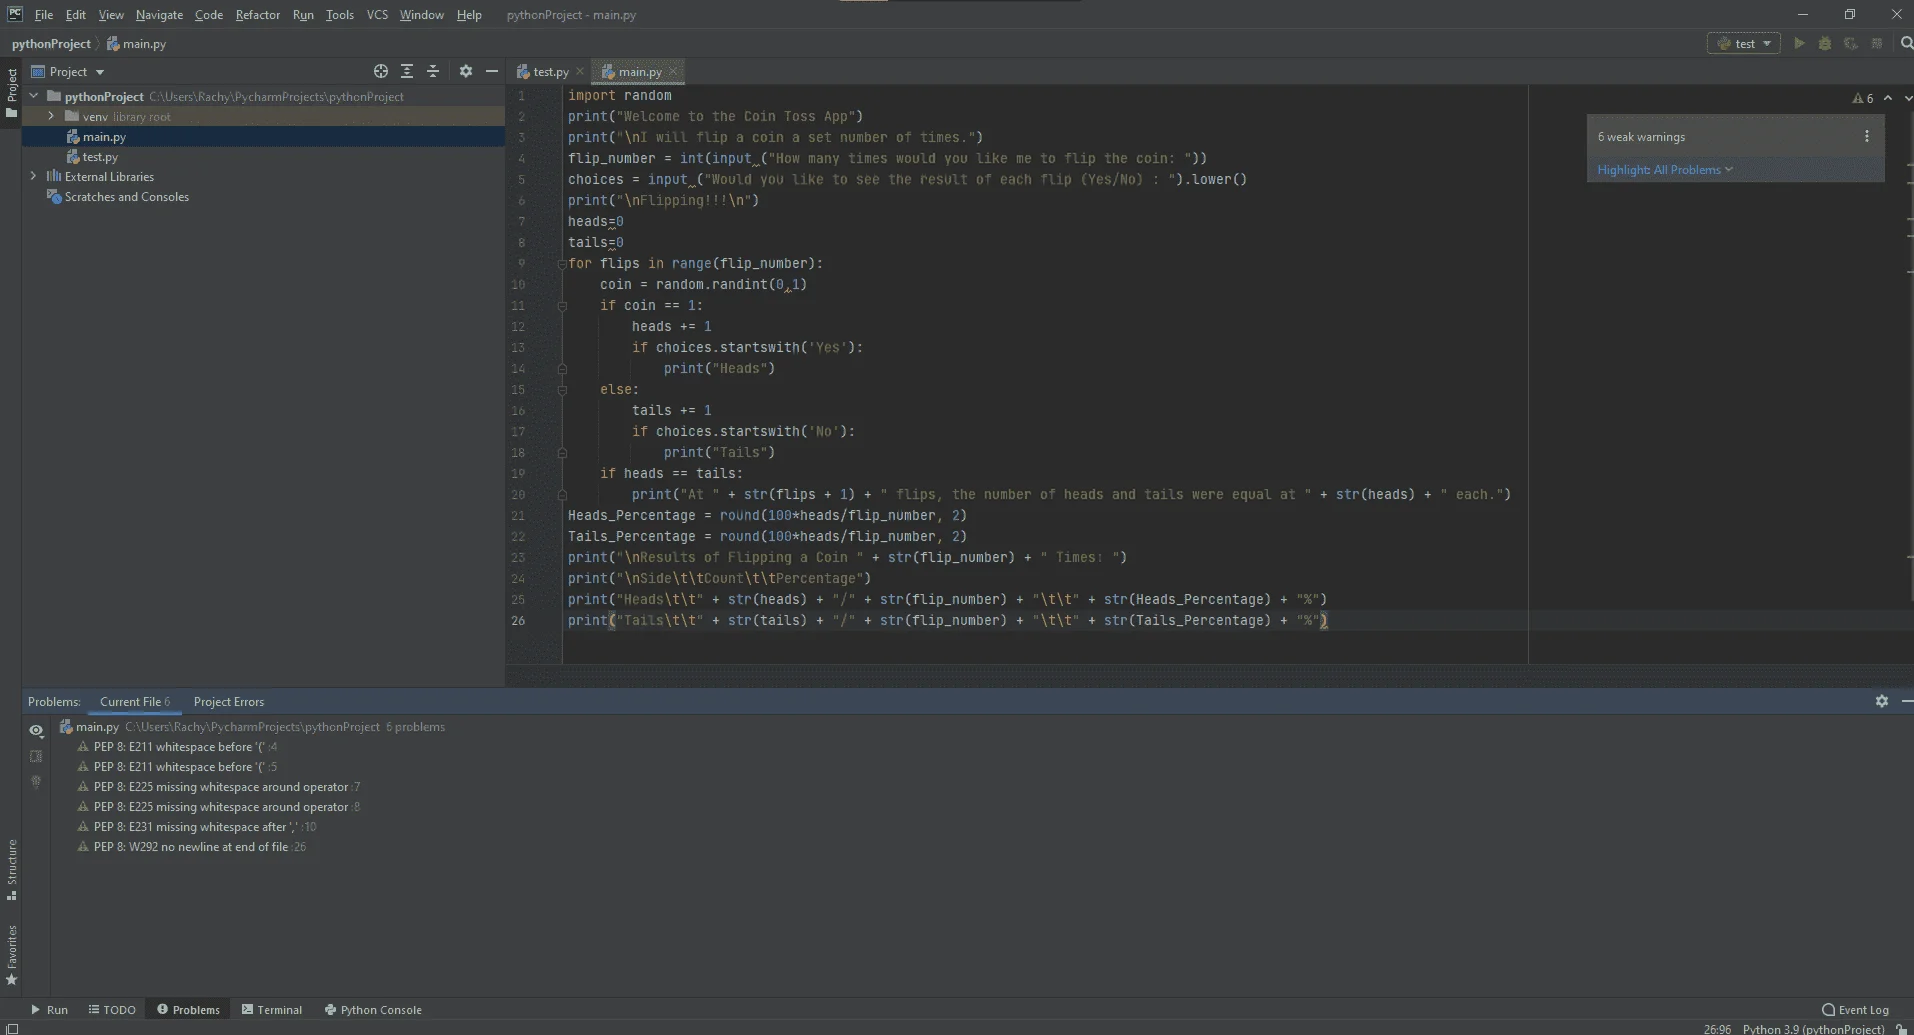Click pythonProject in the breadcrumb navigation bar
The image size is (1914, 1035).
tap(51, 43)
